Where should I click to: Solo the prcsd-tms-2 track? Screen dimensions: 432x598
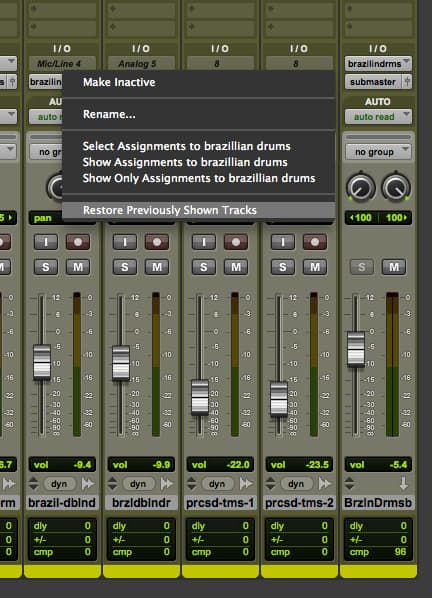pyautogui.click(x=283, y=267)
